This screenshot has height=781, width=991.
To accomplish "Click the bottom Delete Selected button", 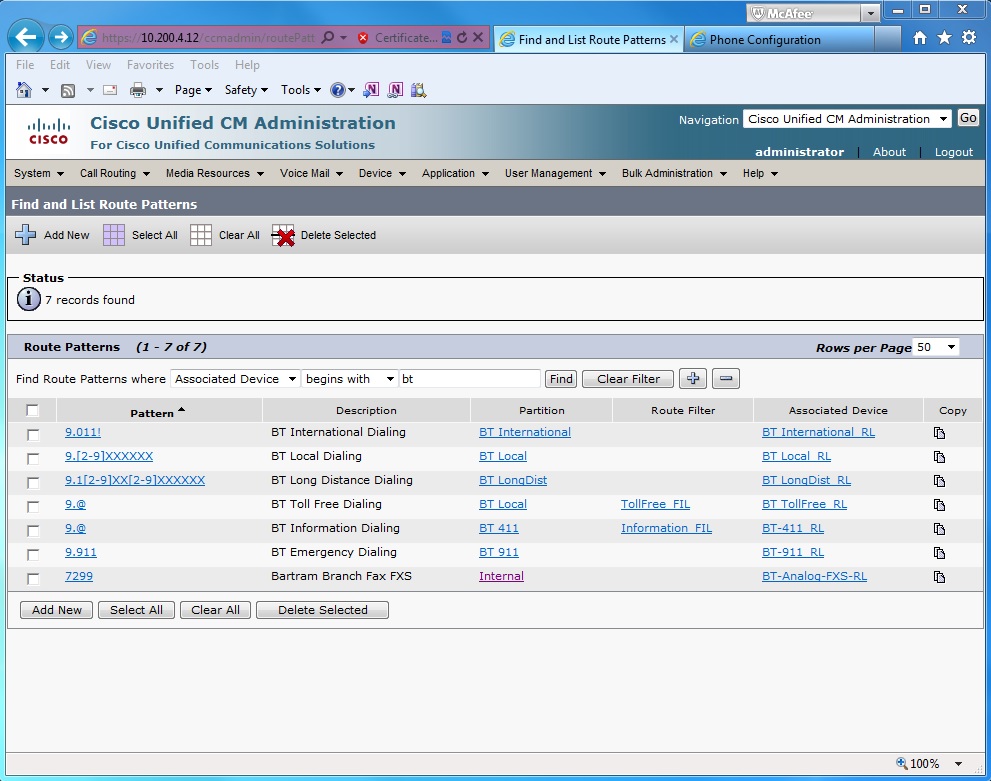I will [322, 610].
